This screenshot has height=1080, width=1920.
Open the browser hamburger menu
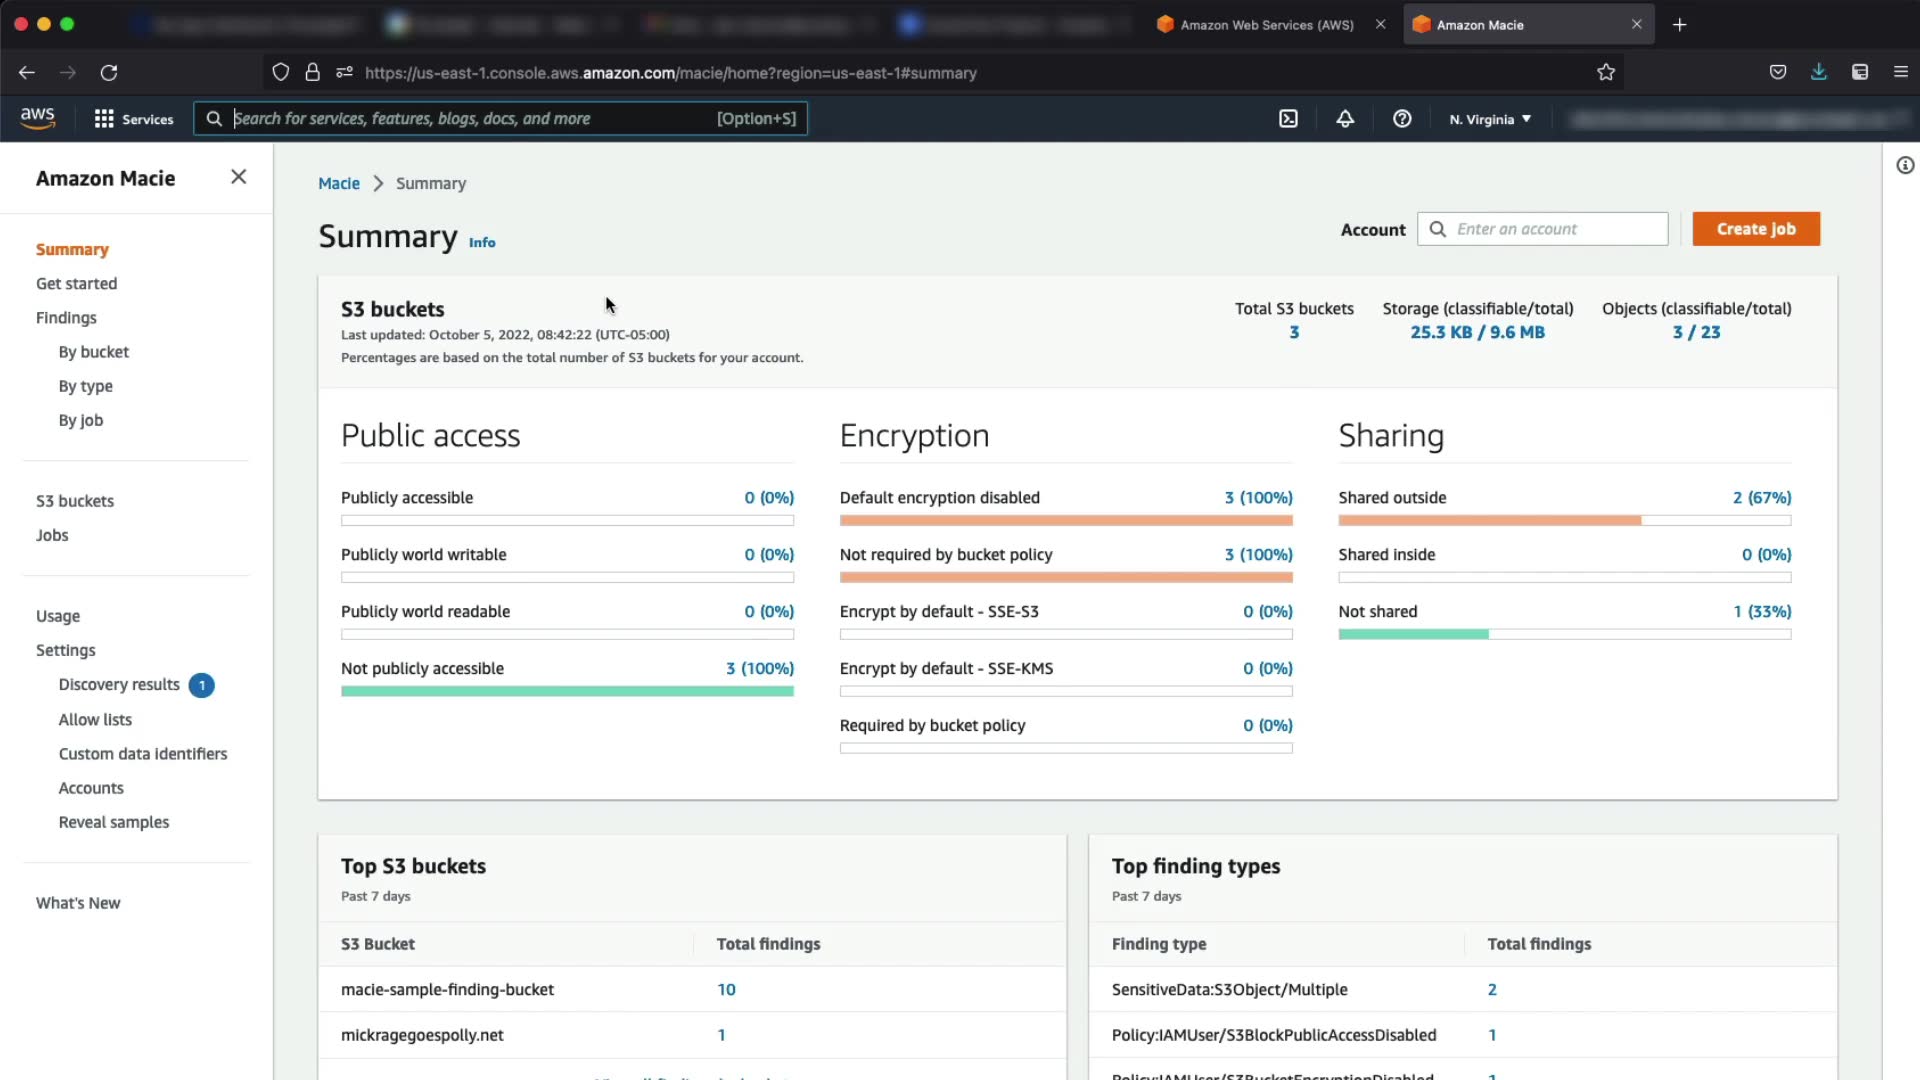click(x=1900, y=72)
